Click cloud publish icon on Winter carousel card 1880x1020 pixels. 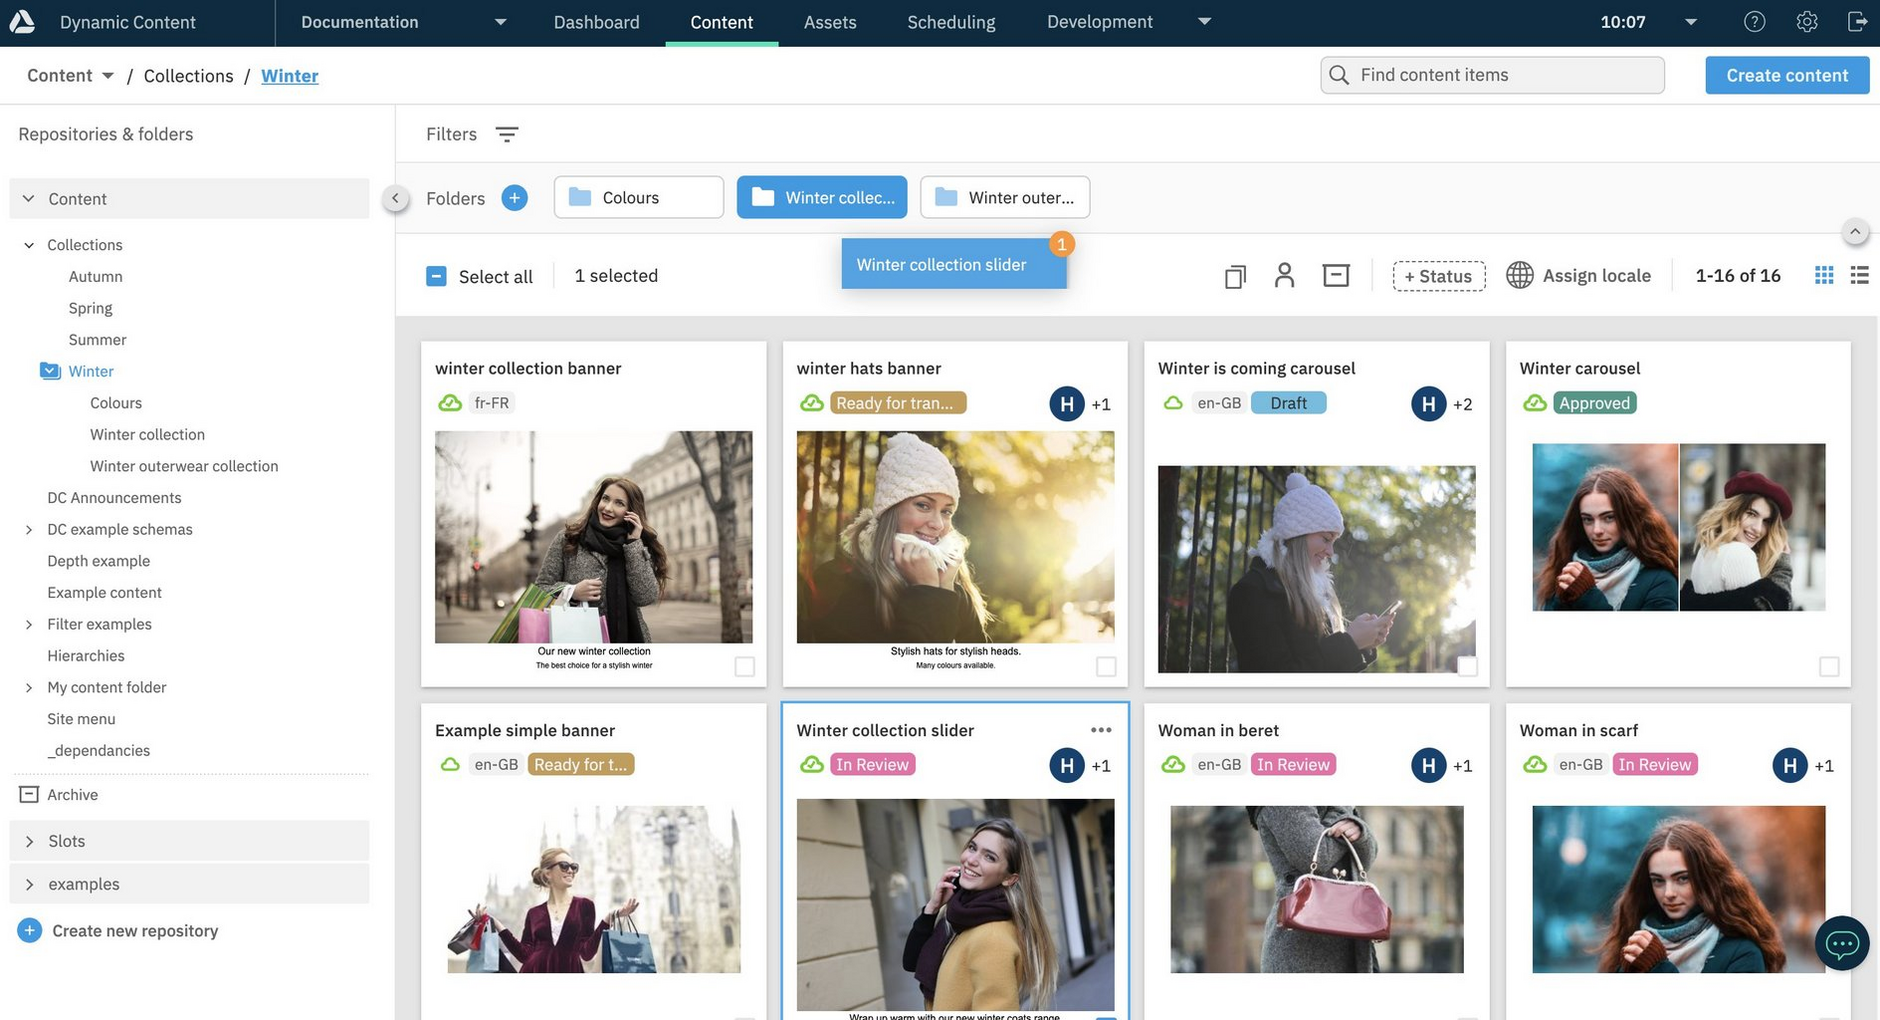click(x=1534, y=403)
